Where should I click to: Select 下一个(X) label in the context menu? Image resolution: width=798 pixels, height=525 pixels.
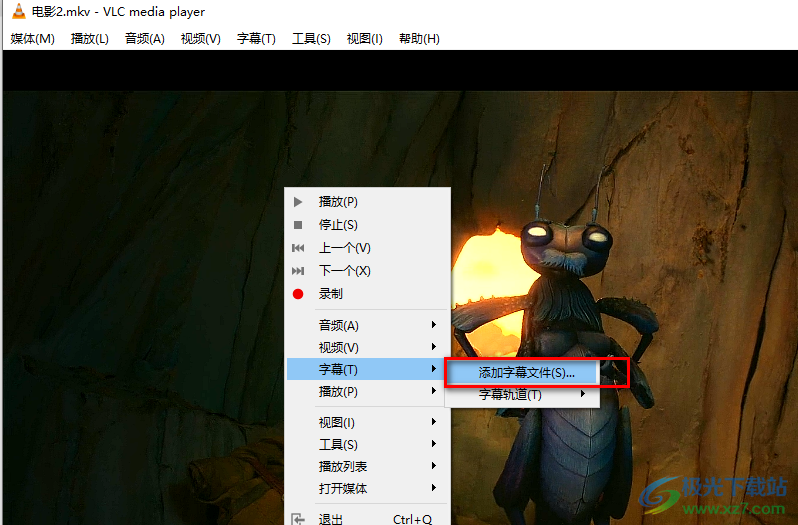(x=345, y=271)
